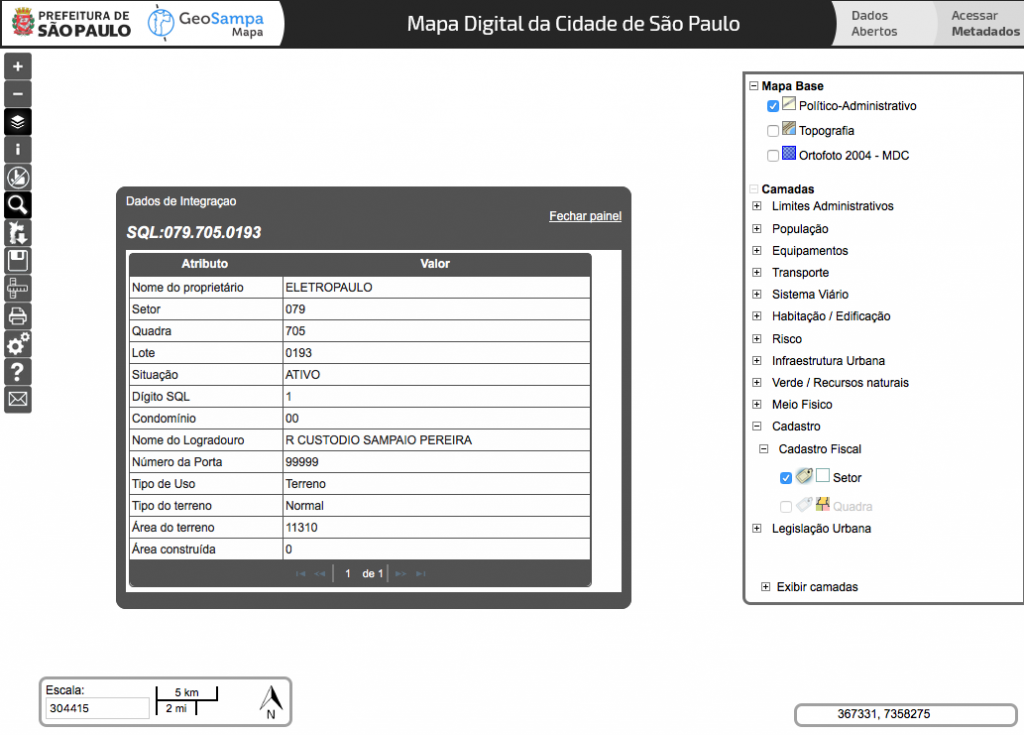The width and height of the screenshot is (1024, 735).
Task: Collapse the Cadastro Fiscal group
Action: (x=762, y=449)
